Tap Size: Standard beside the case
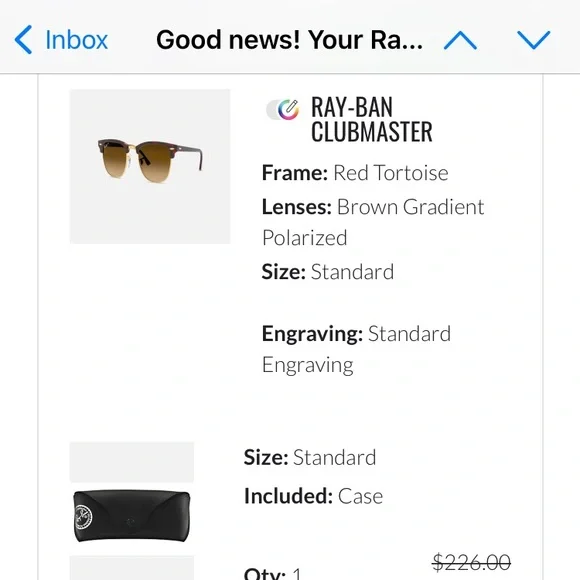Screen dimensions: 580x580 pos(310,458)
